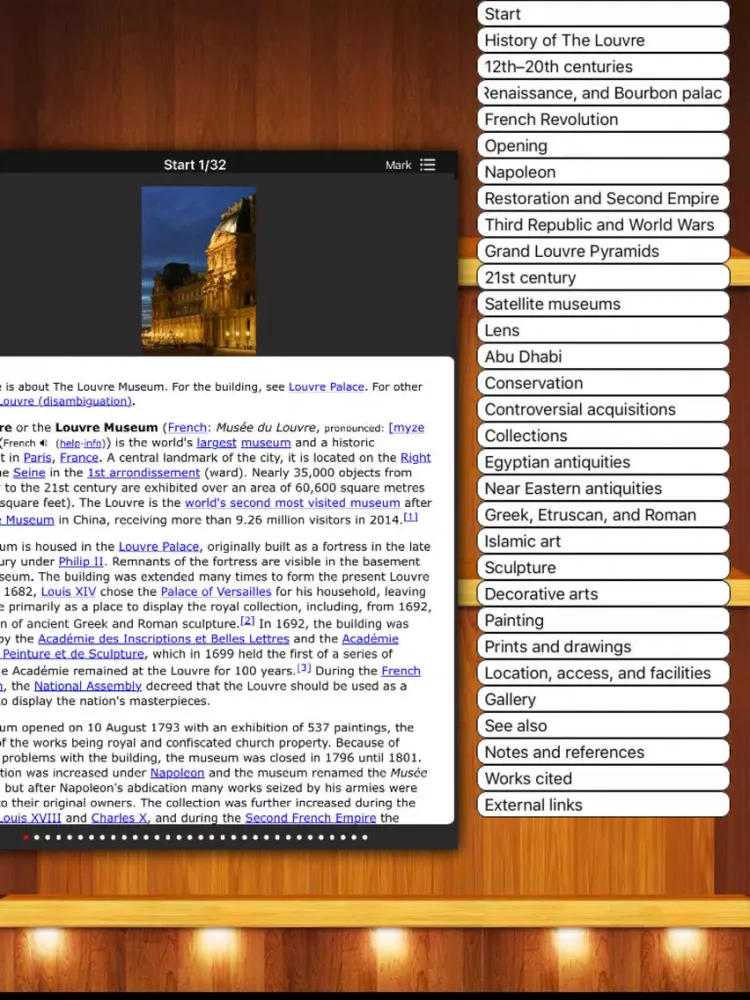Open the Louis XIV link
750x1000 pixels.
(x=68, y=591)
